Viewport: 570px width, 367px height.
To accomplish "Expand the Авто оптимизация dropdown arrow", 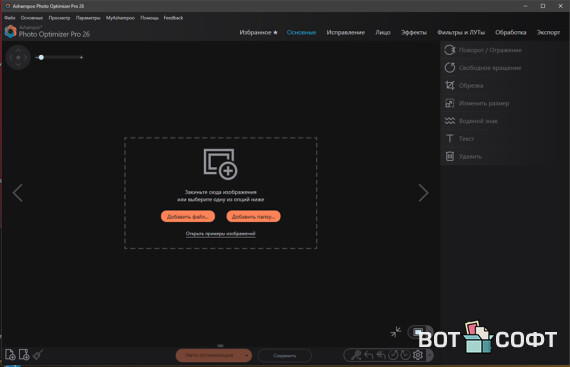I will point(246,355).
